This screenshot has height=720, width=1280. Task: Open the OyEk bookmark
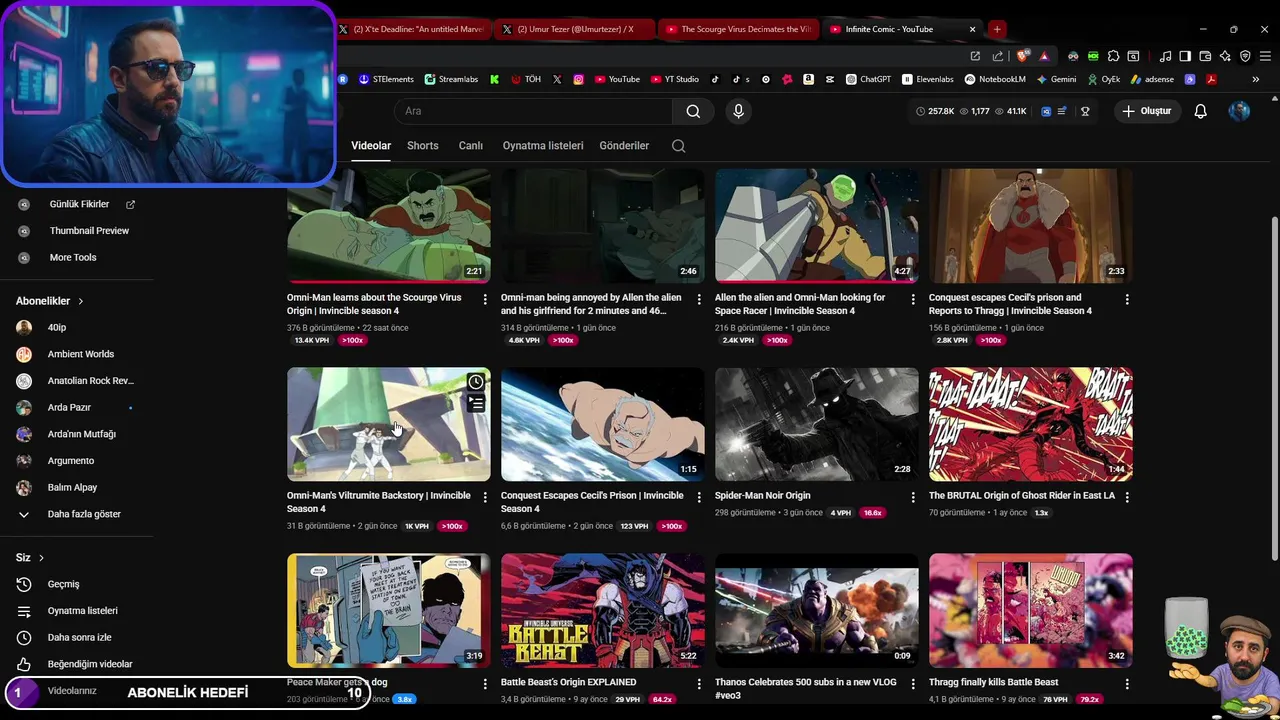point(1103,79)
